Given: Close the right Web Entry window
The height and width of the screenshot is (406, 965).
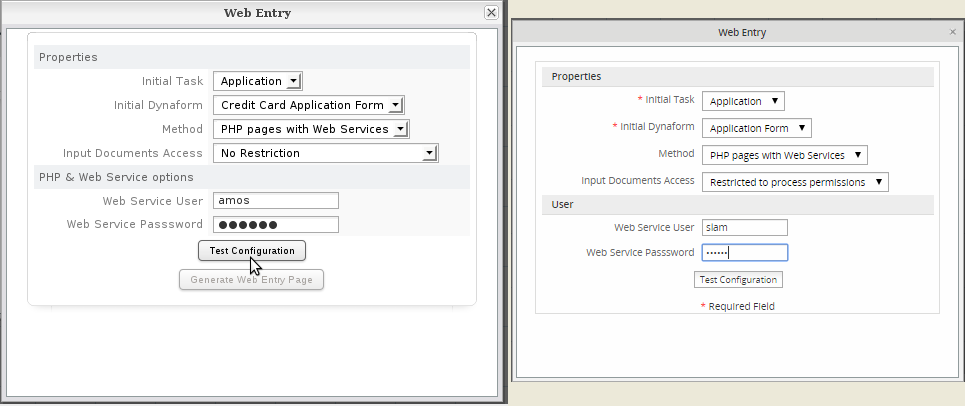Looking at the screenshot, I should click(x=952, y=32).
